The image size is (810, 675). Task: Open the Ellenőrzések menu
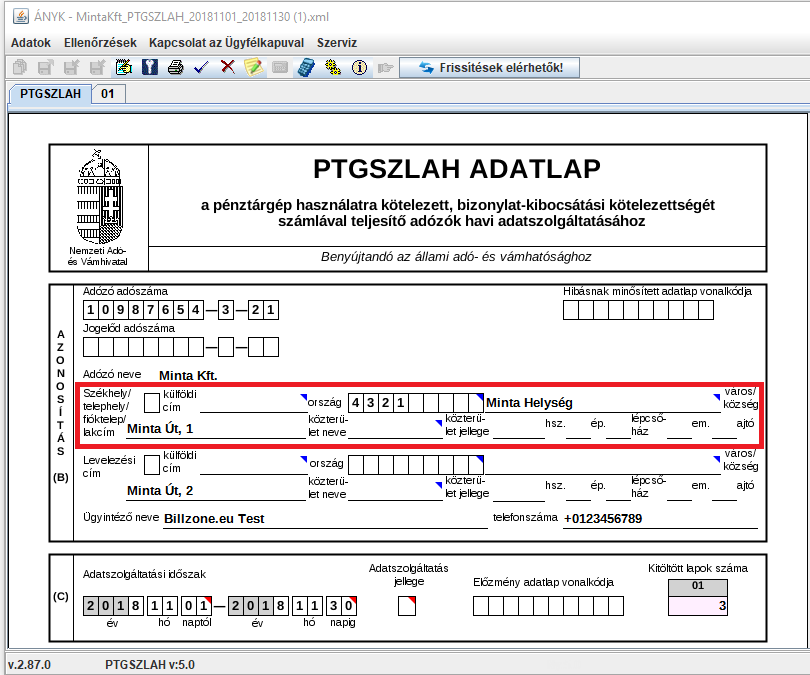coord(100,43)
